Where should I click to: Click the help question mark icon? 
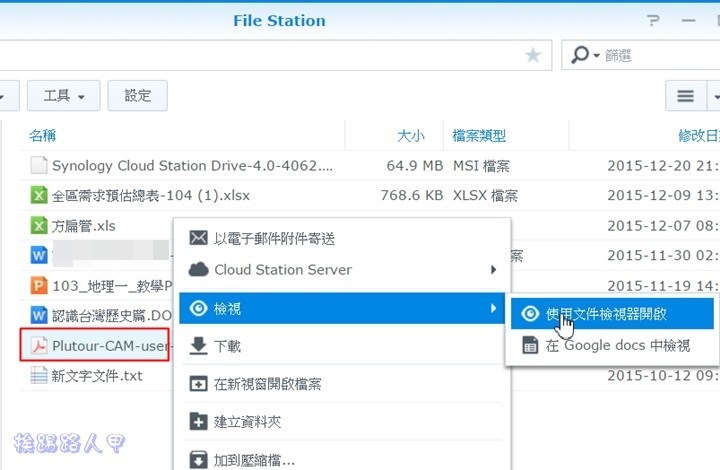653,20
